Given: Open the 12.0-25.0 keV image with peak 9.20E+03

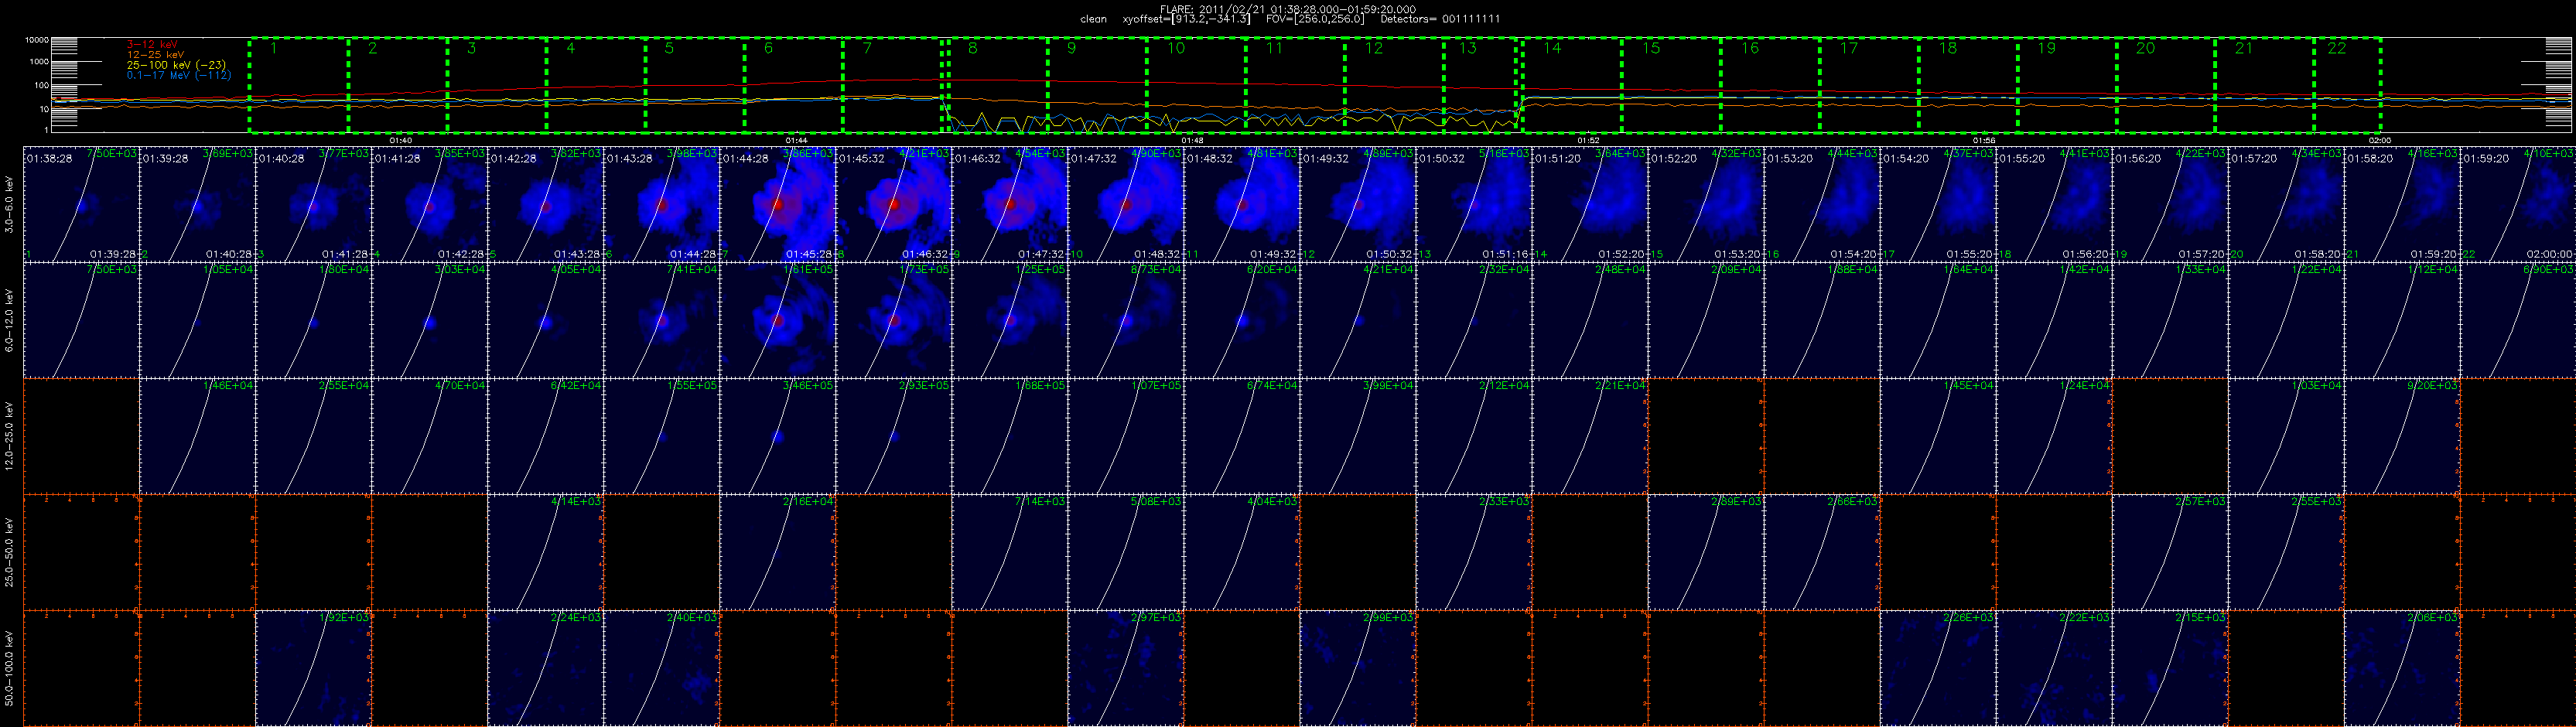Looking at the screenshot, I should (2401, 436).
